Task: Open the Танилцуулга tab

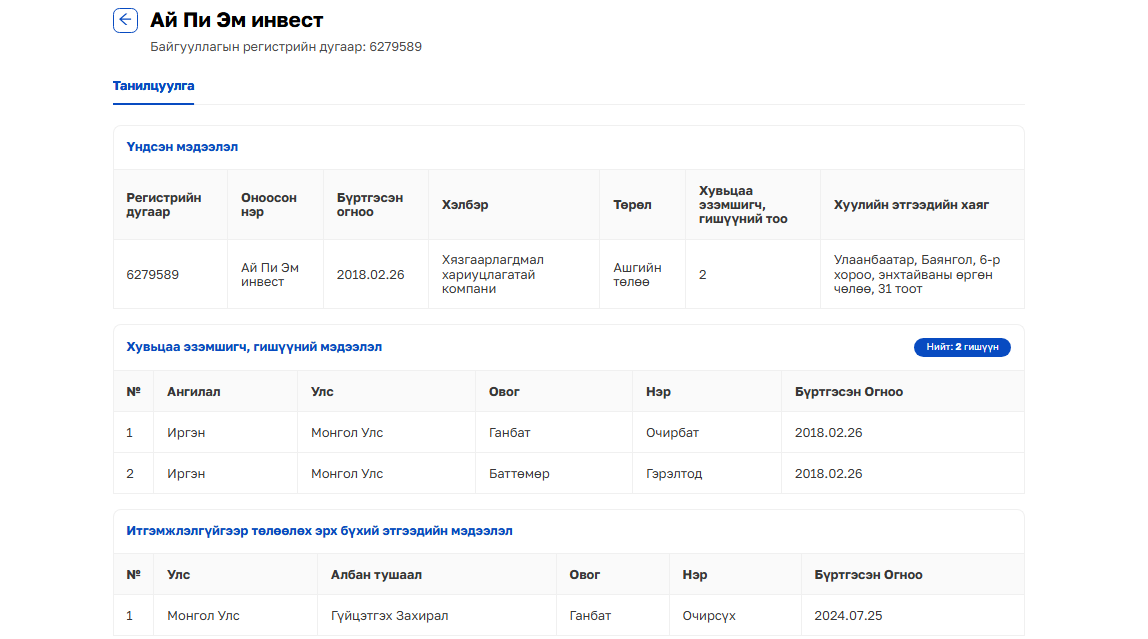Action: tap(153, 86)
